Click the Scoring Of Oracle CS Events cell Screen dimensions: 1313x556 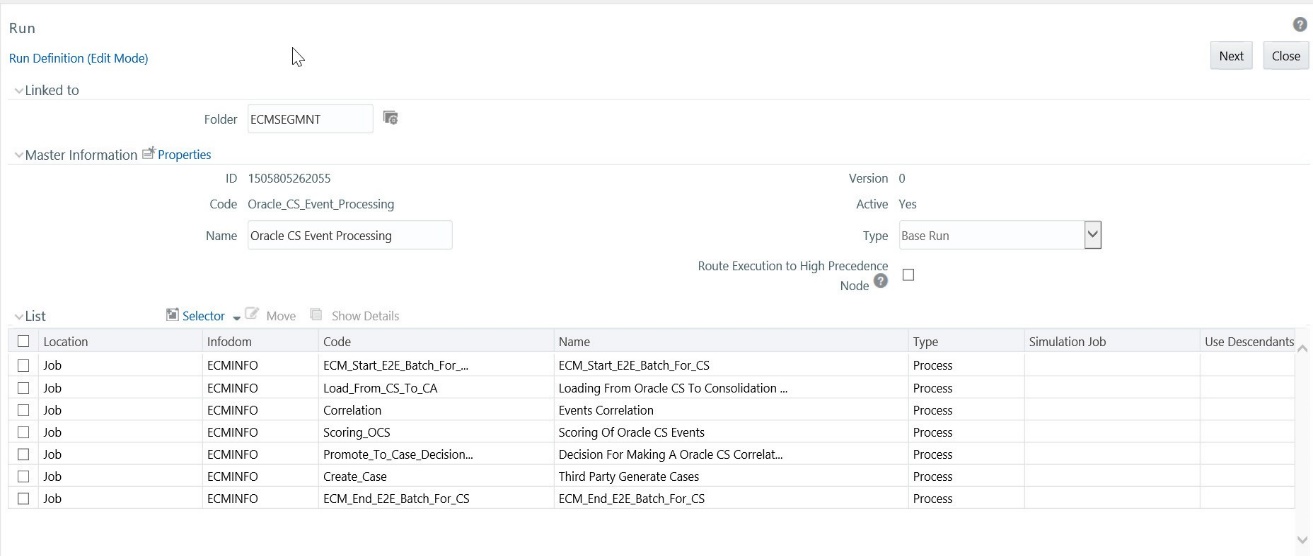tap(731, 432)
